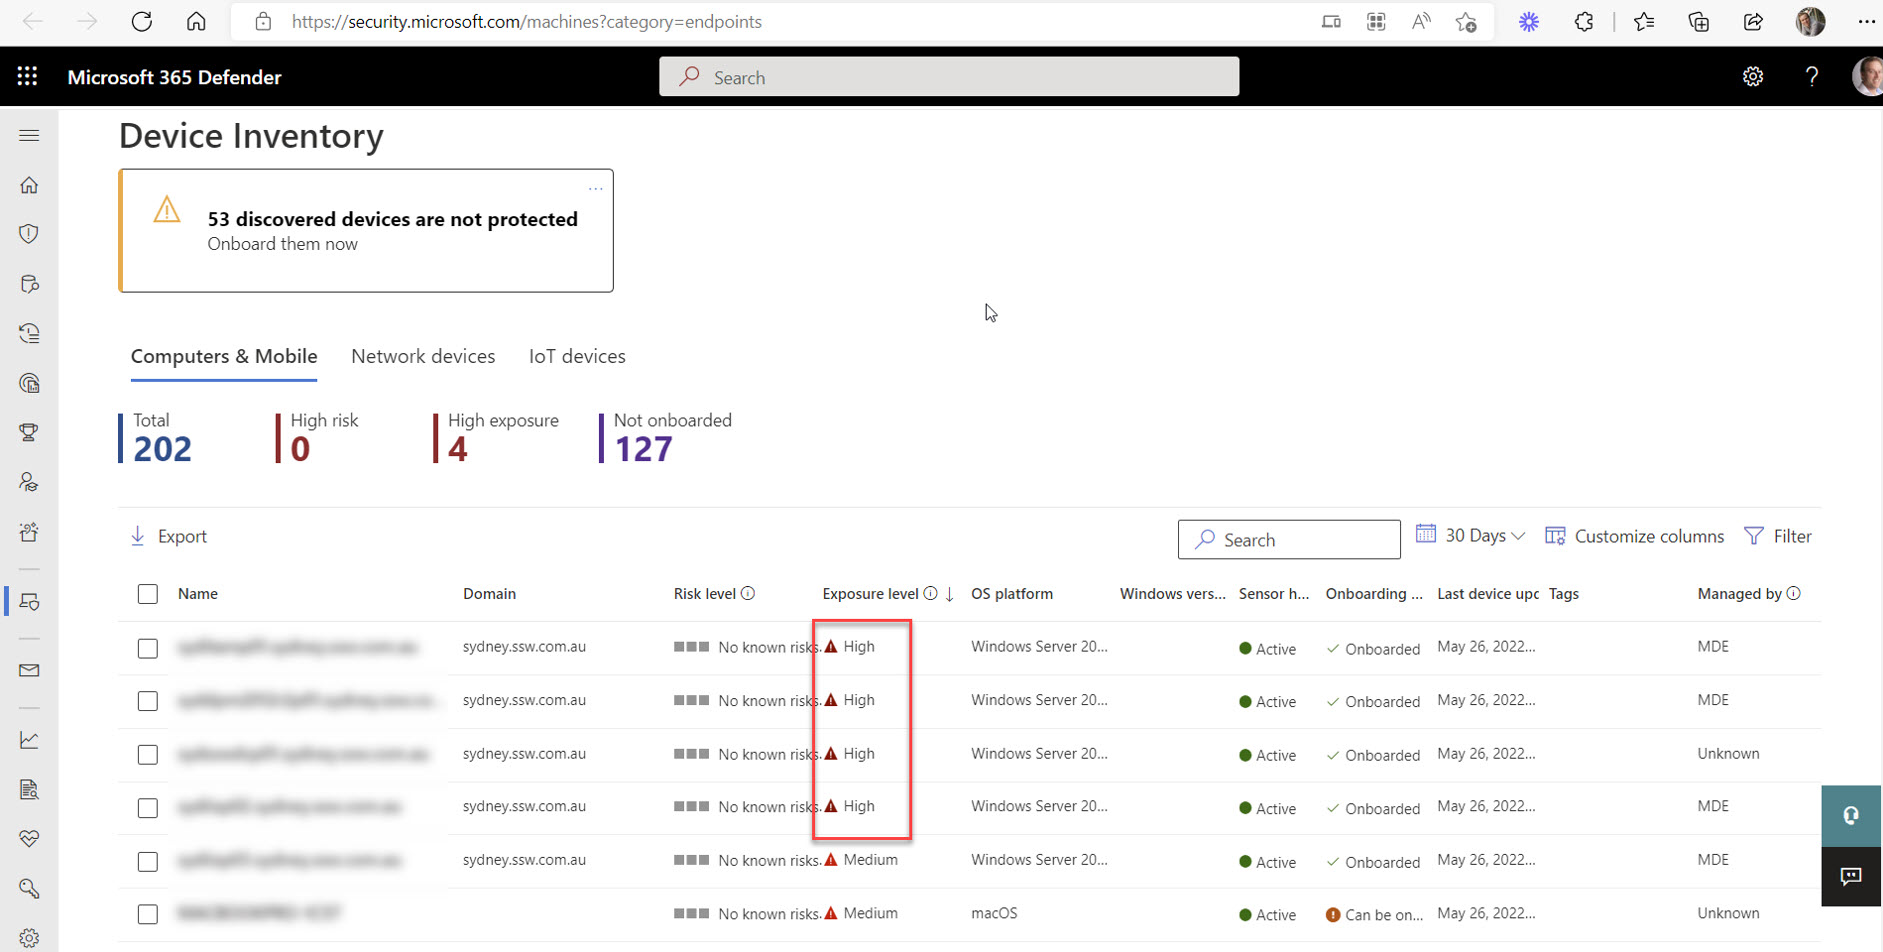
Task: Open the app launcher waffle icon
Action: [27, 77]
